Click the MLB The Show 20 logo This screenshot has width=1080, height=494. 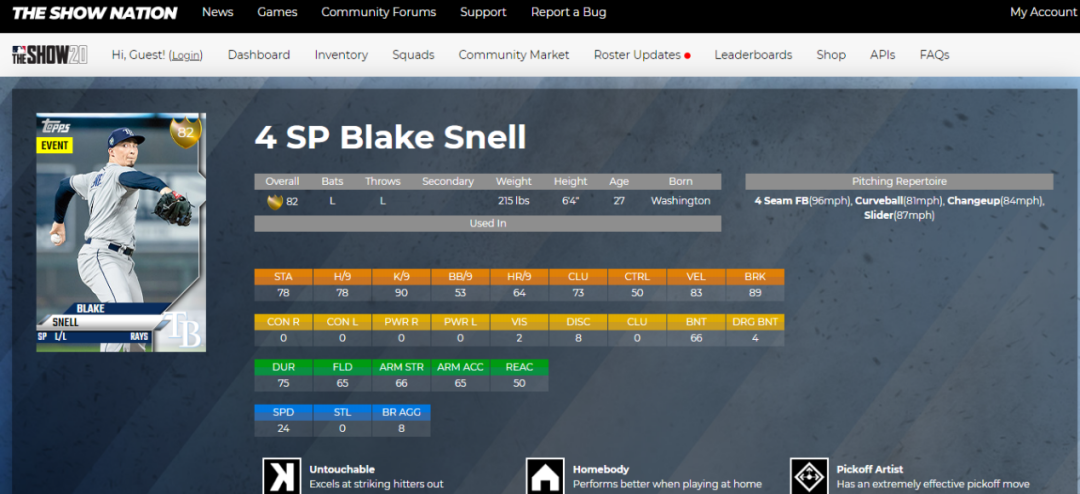click(49, 55)
